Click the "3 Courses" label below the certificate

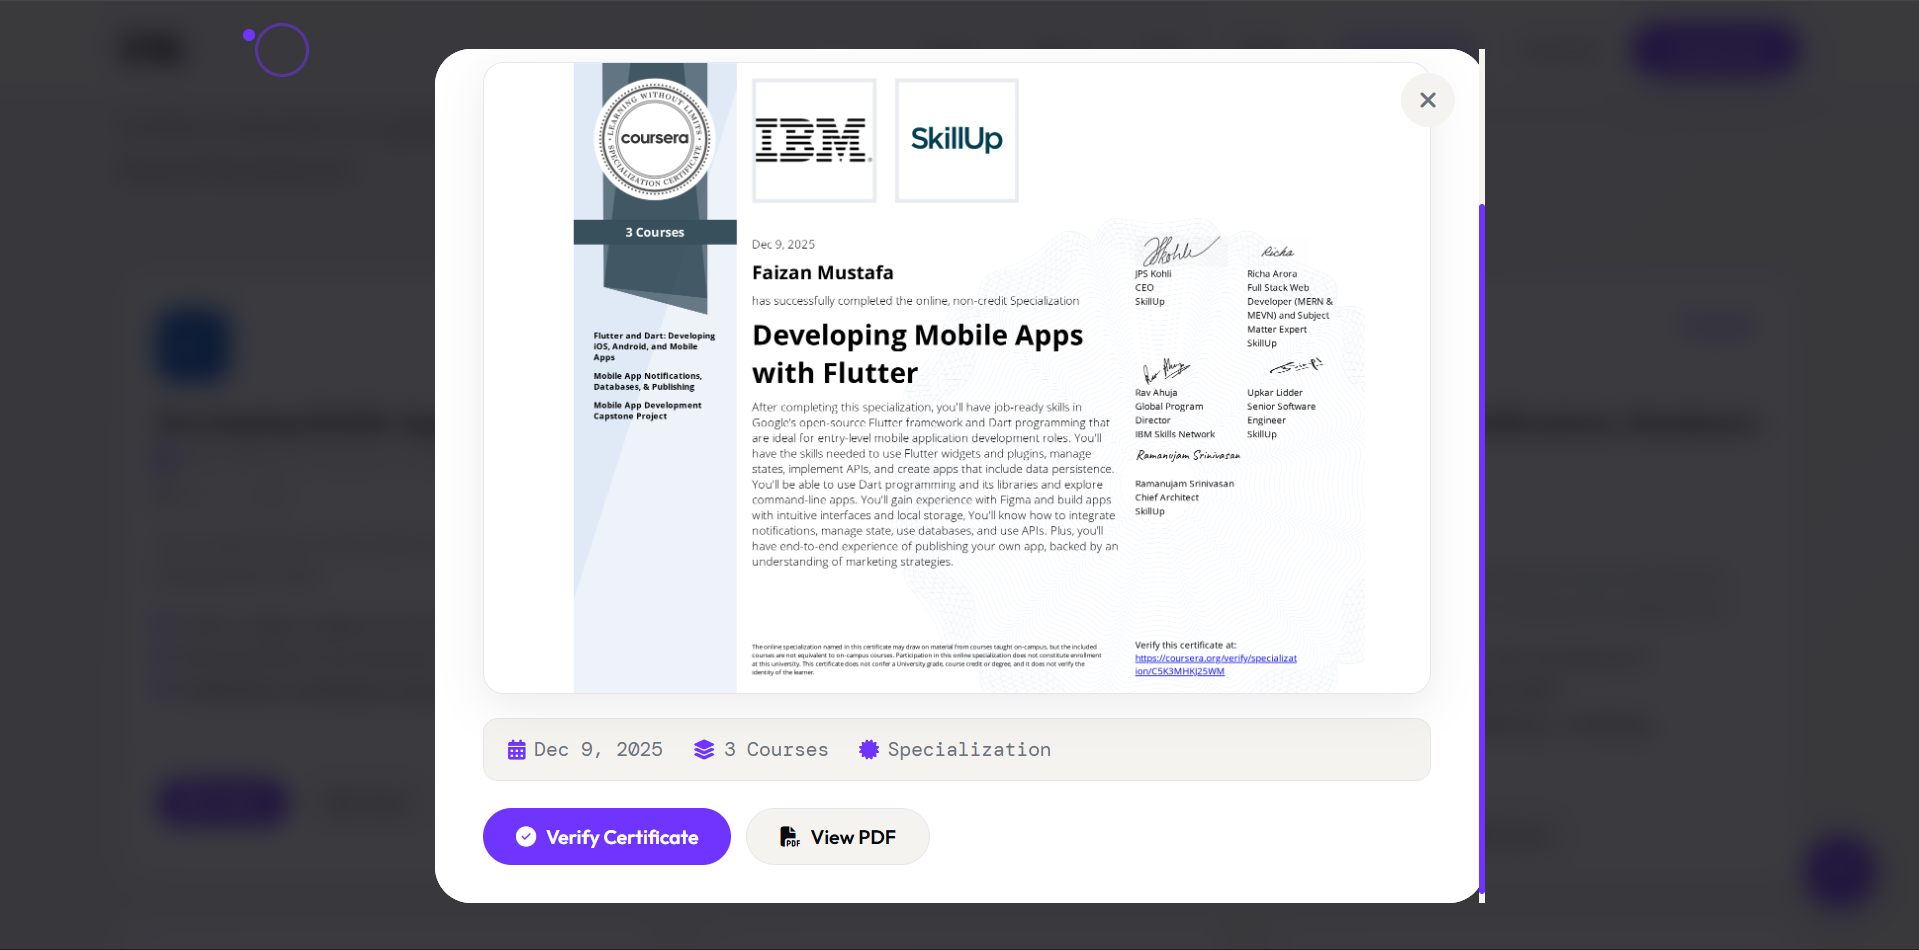coord(776,750)
